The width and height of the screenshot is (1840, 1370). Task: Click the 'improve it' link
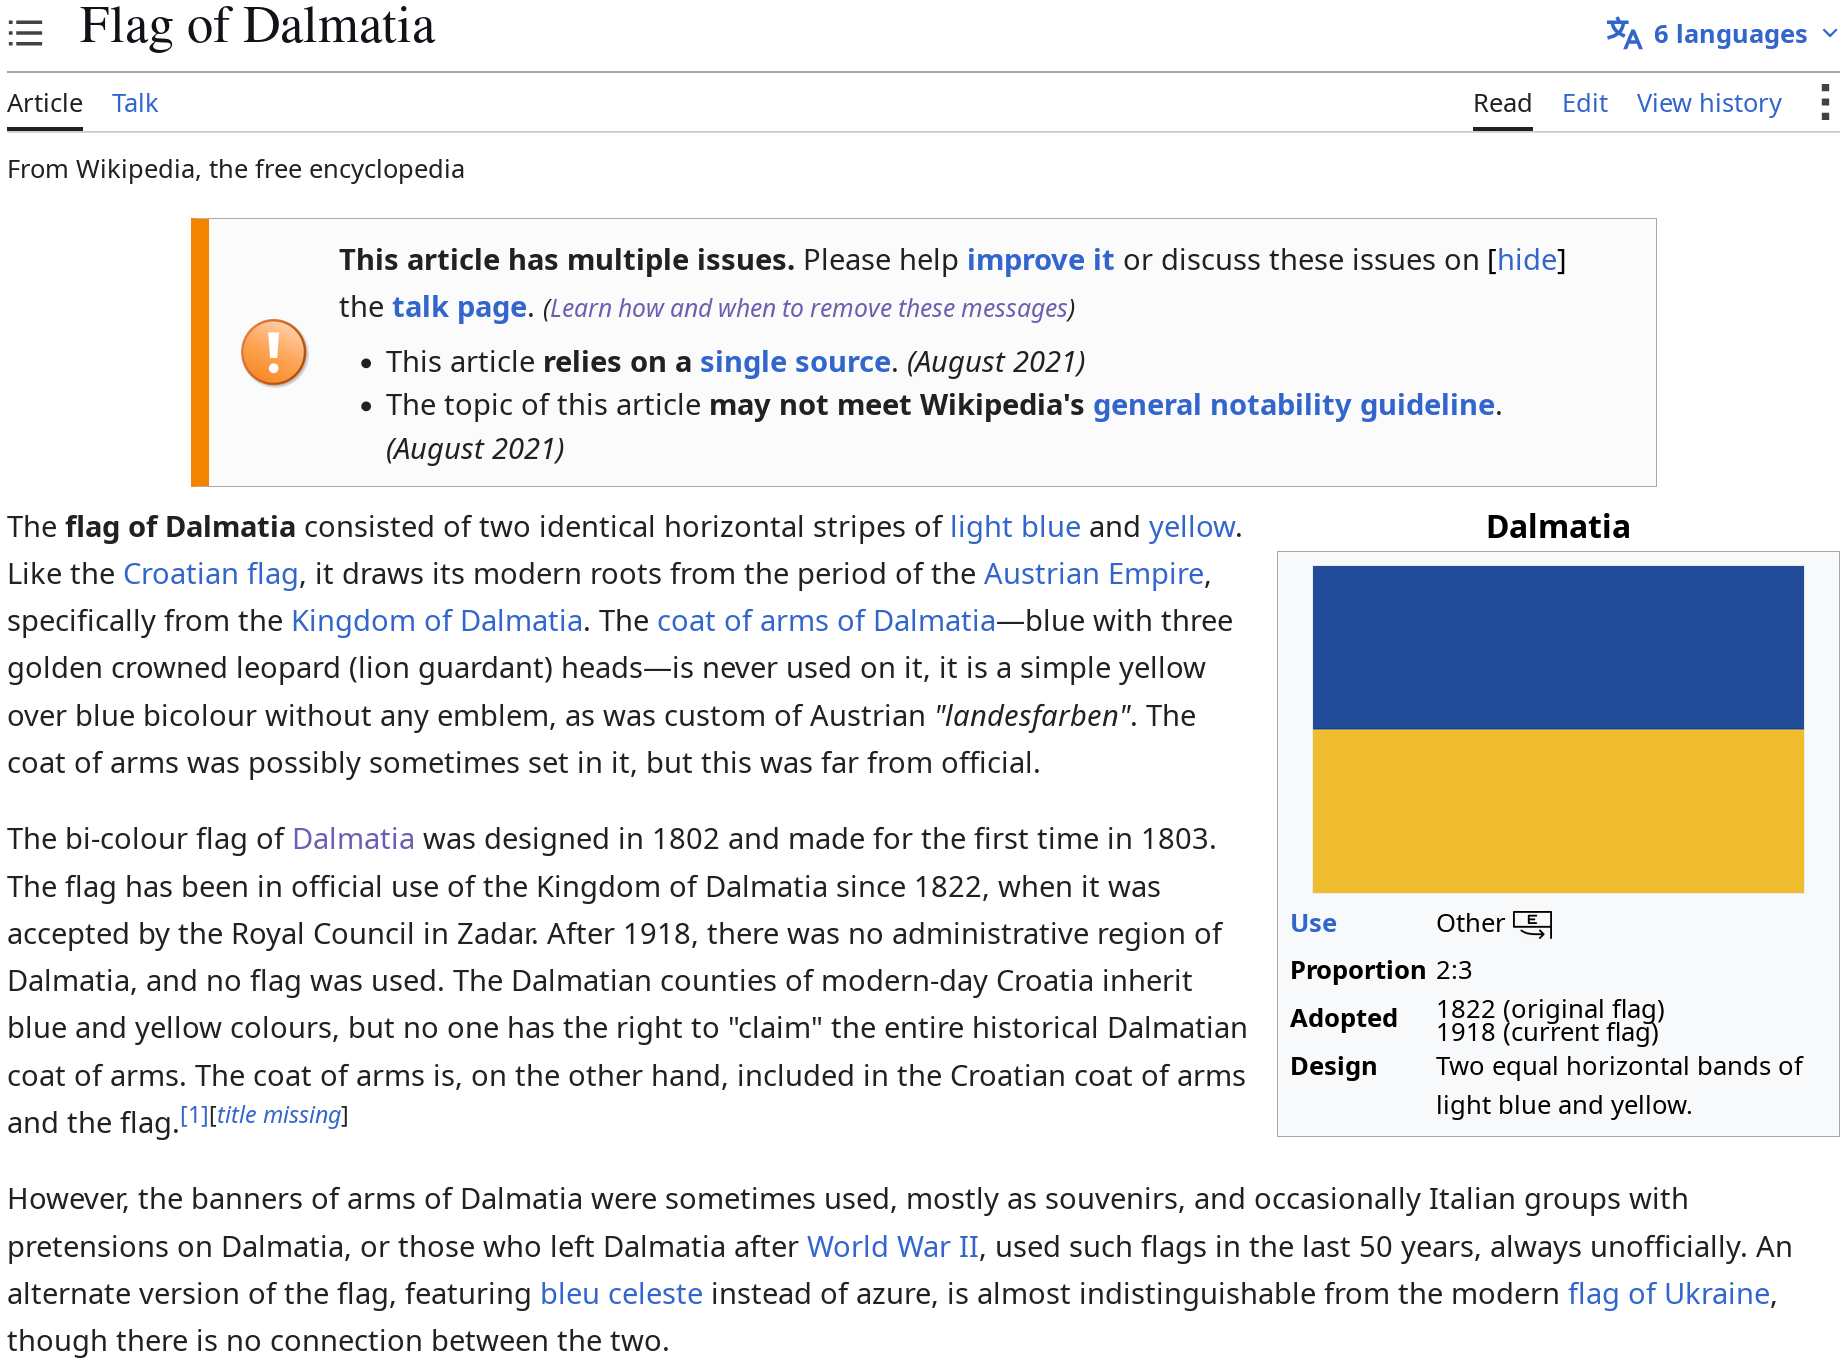tap(1040, 260)
